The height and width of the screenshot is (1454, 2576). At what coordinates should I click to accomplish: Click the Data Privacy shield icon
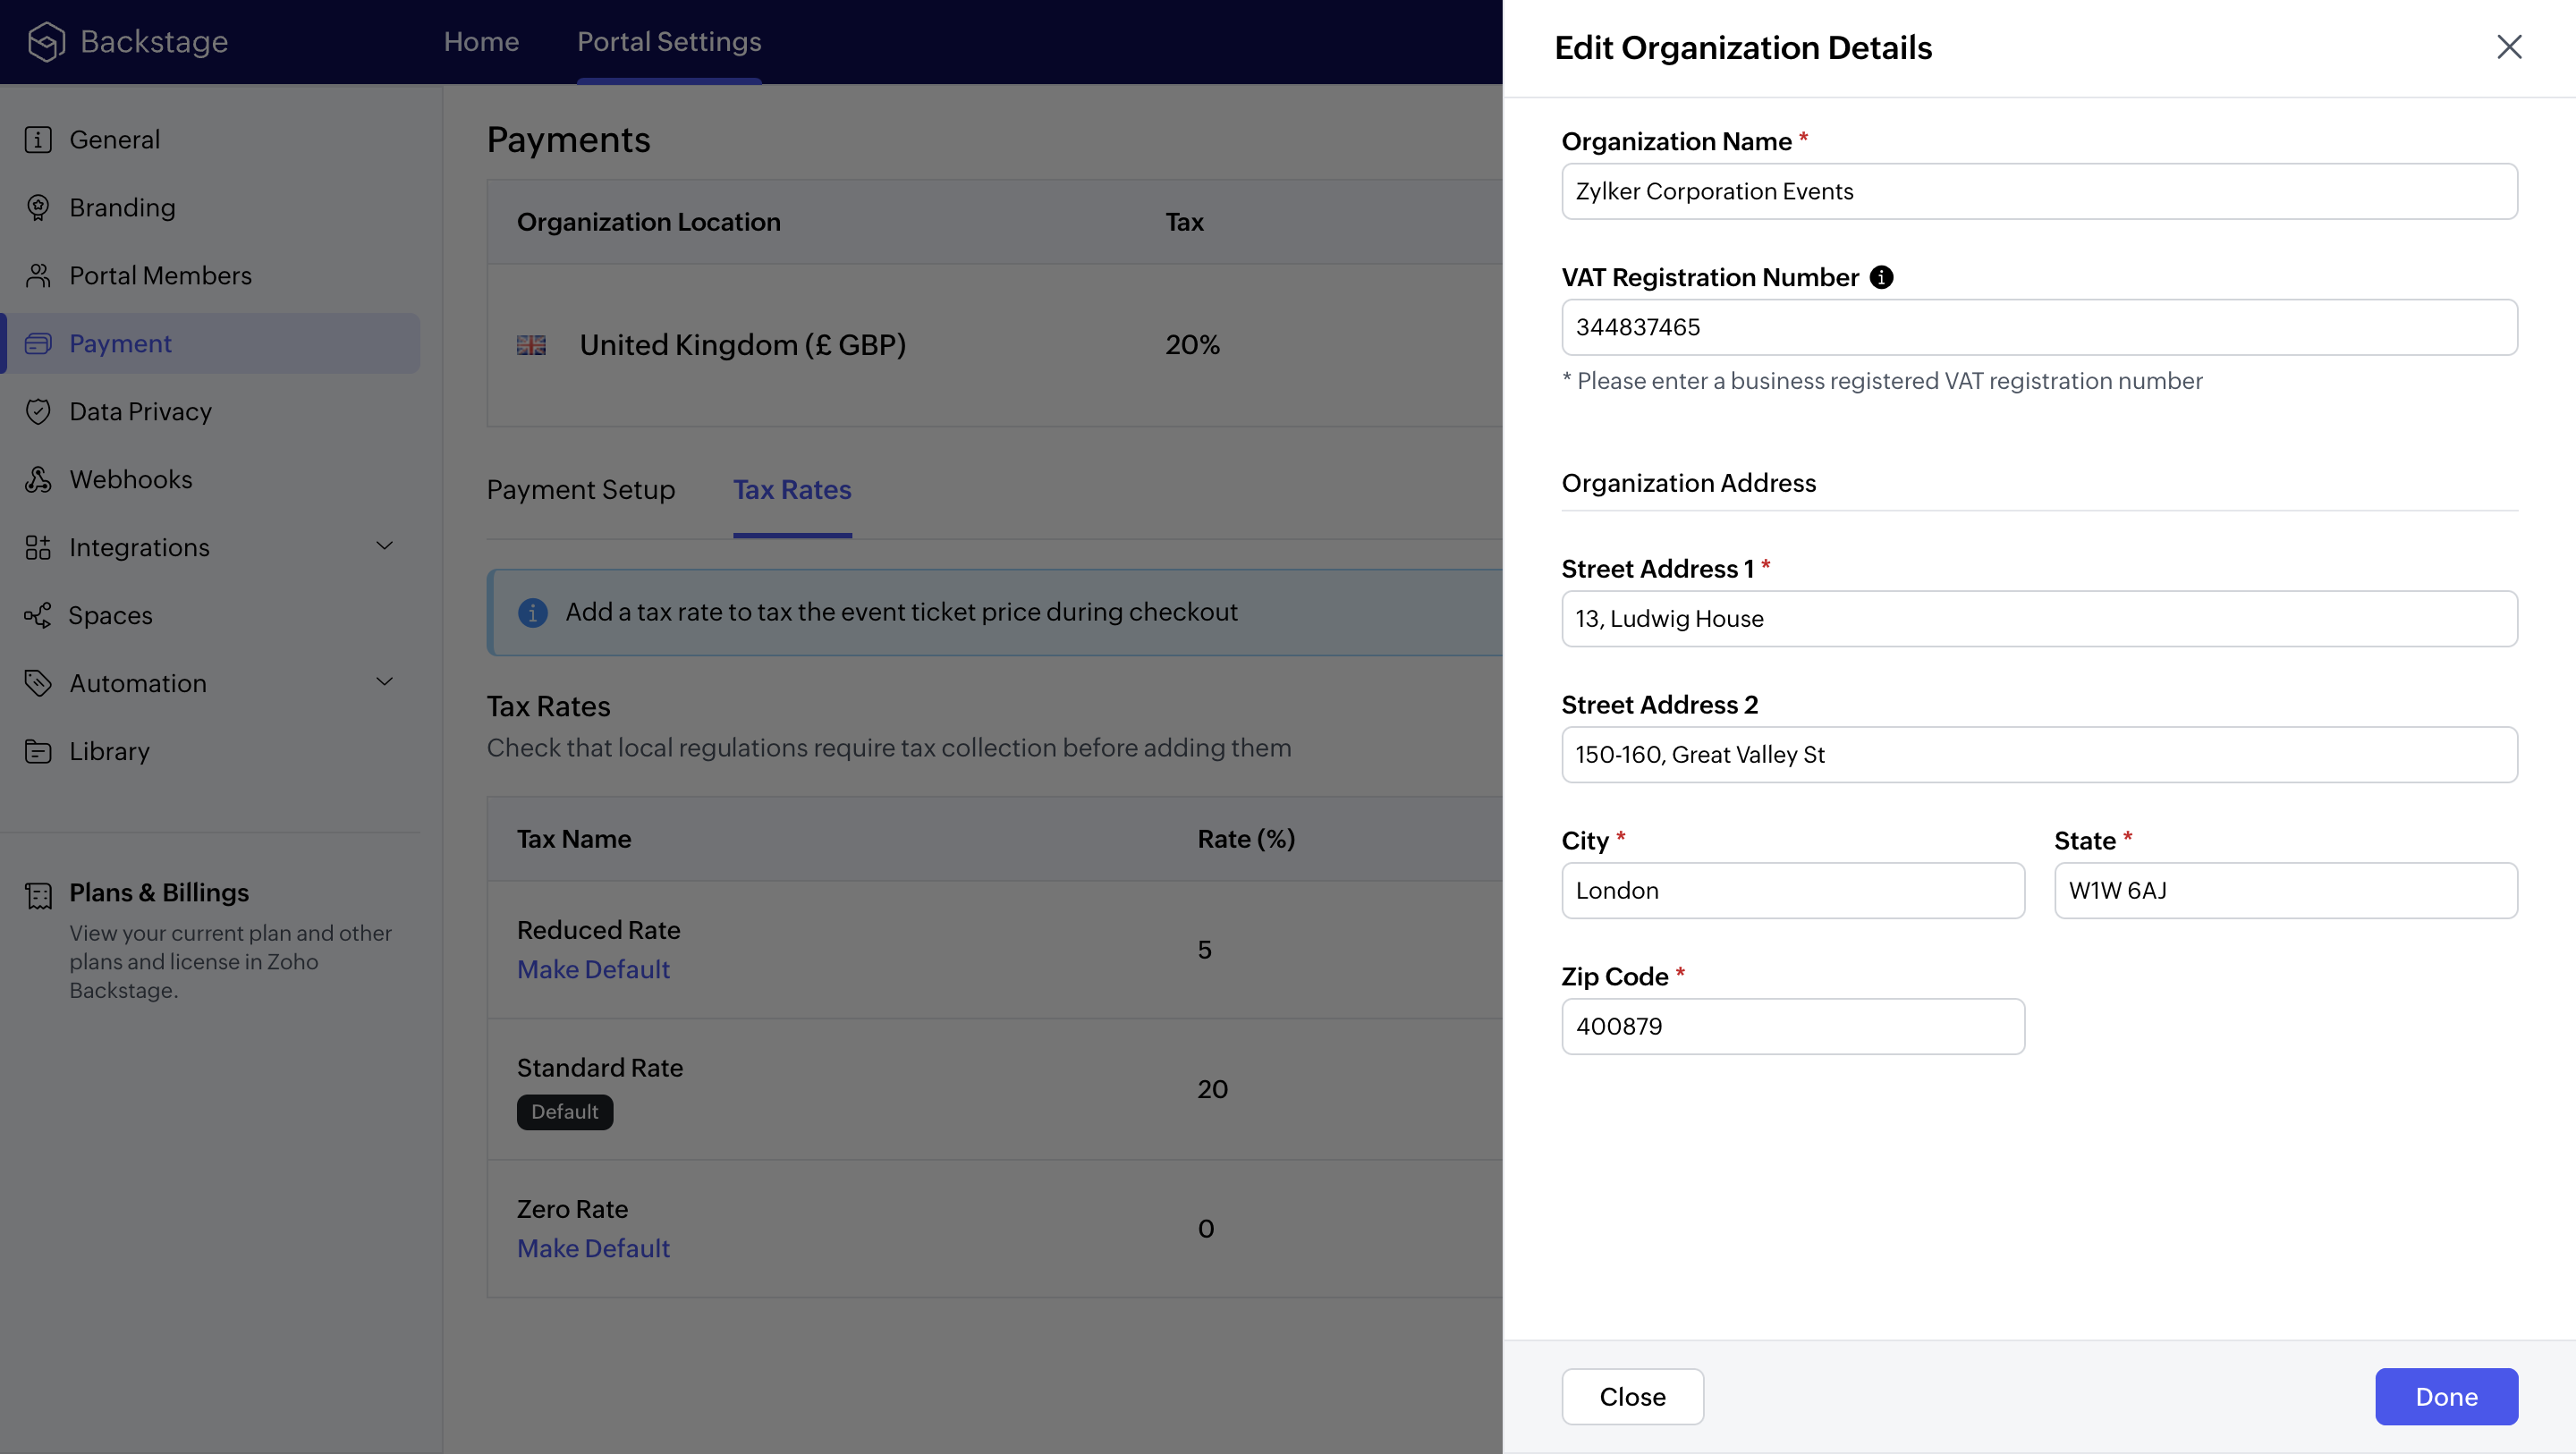pos(38,412)
